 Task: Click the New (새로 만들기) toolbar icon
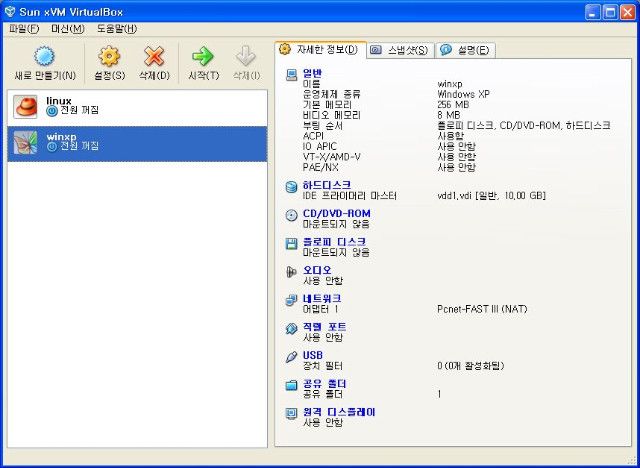pyautogui.click(x=44, y=56)
